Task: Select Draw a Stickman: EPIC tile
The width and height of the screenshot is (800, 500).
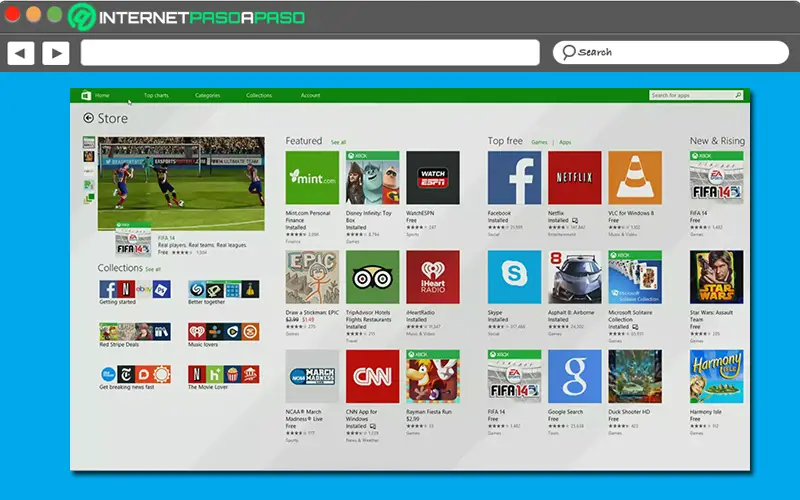Action: (312, 277)
